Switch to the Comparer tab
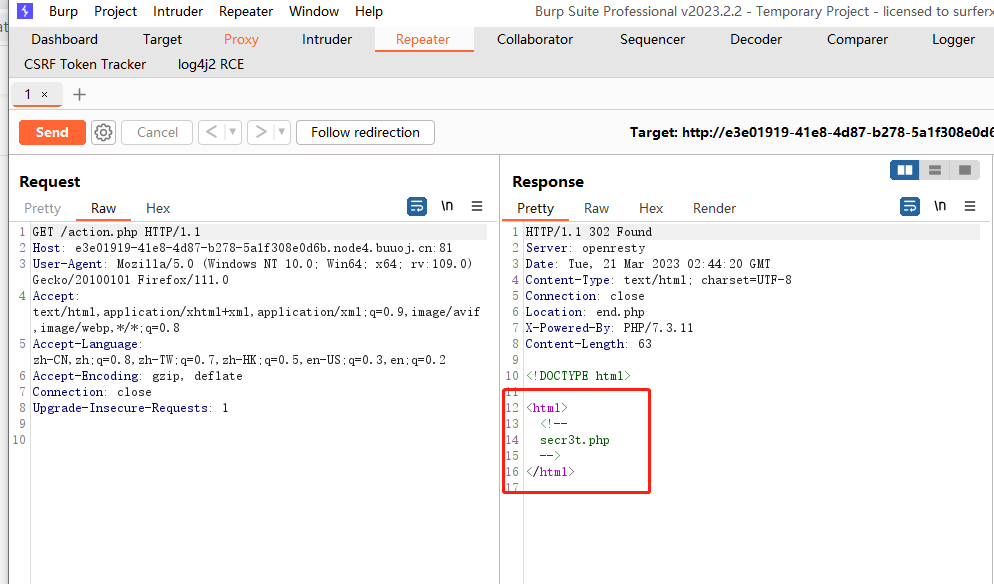The height and width of the screenshot is (584, 994). [858, 39]
